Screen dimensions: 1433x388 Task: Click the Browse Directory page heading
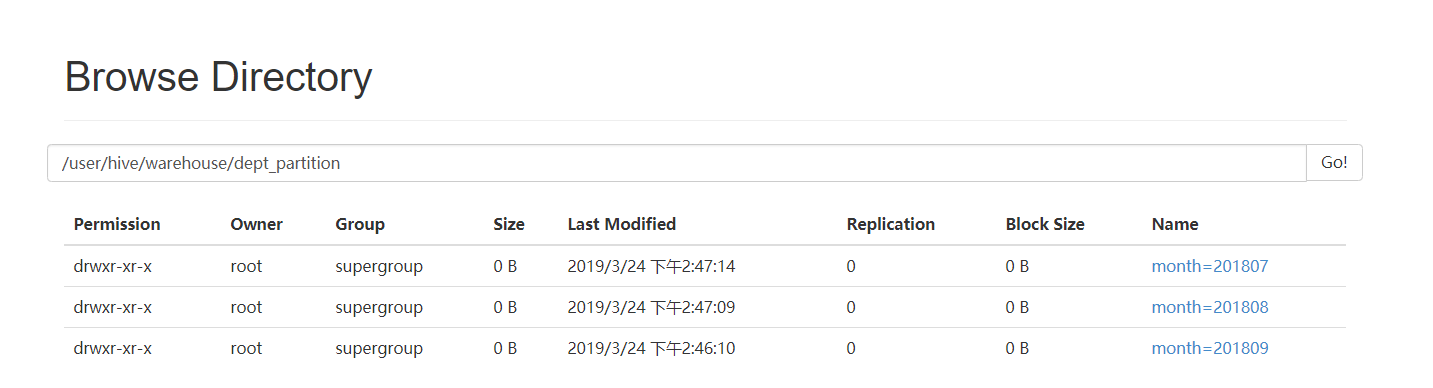(x=218, y=77)
